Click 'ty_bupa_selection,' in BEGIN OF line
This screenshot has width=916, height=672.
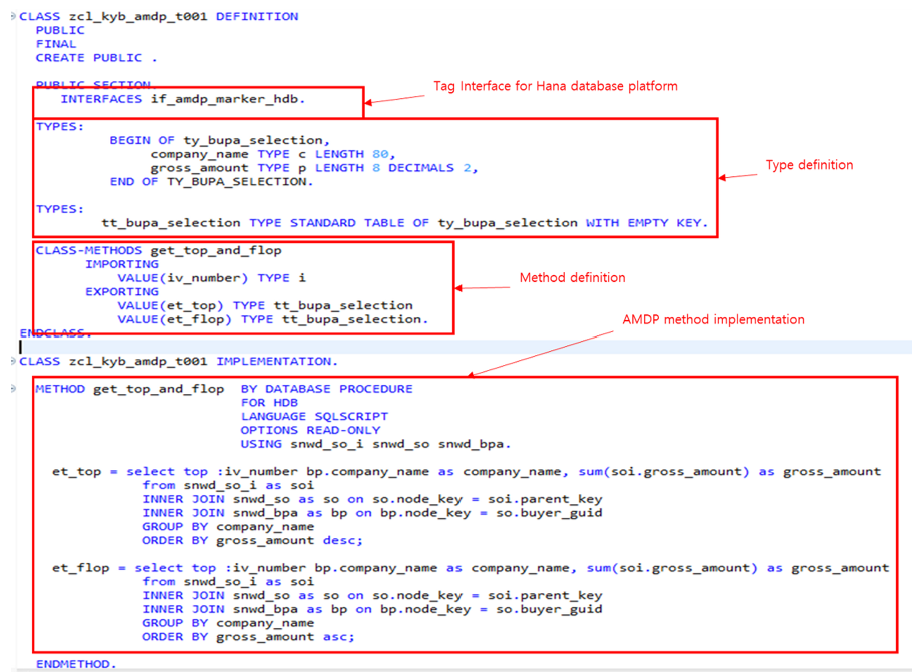coord(256,140)
